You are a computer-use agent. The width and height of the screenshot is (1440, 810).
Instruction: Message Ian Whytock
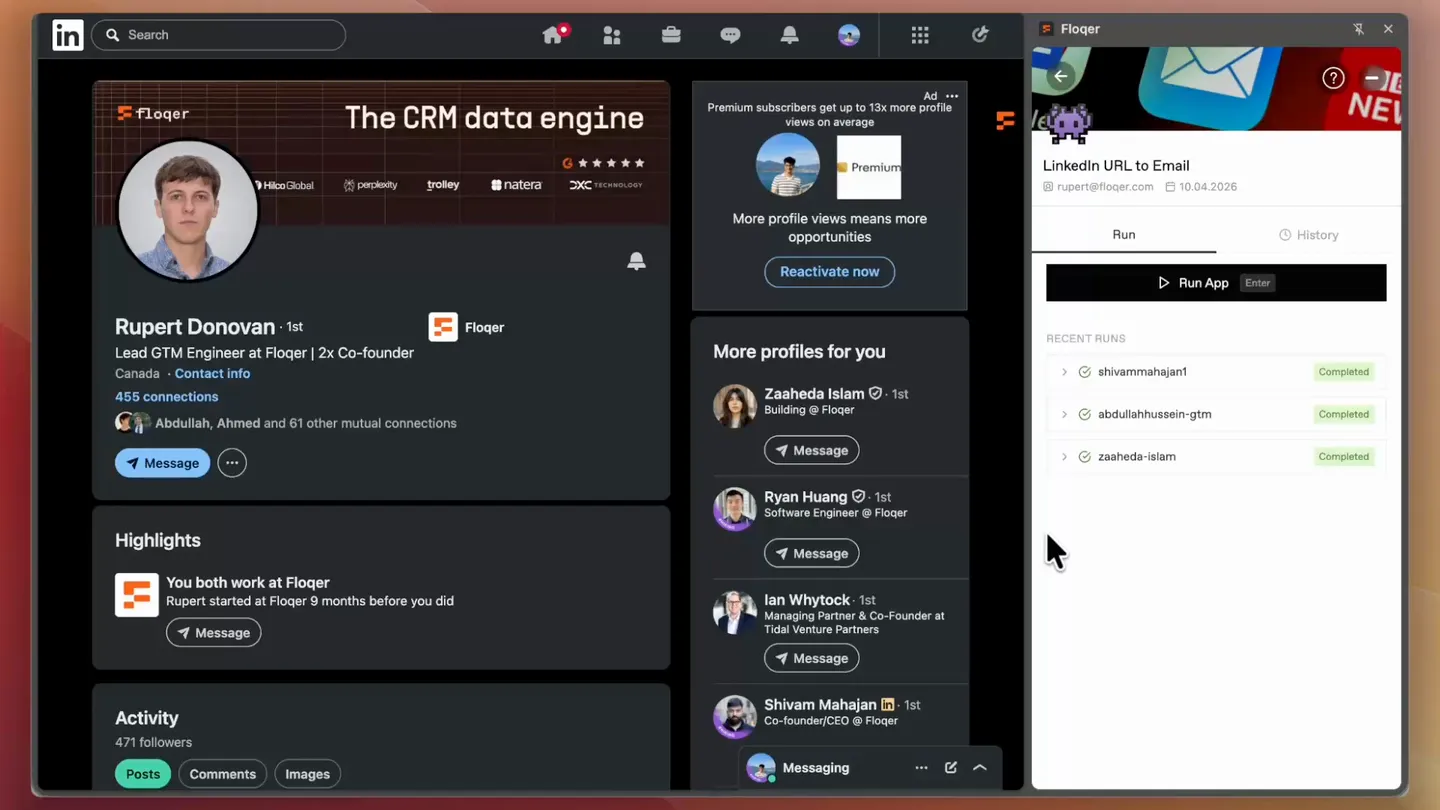(x=812, y=658)
